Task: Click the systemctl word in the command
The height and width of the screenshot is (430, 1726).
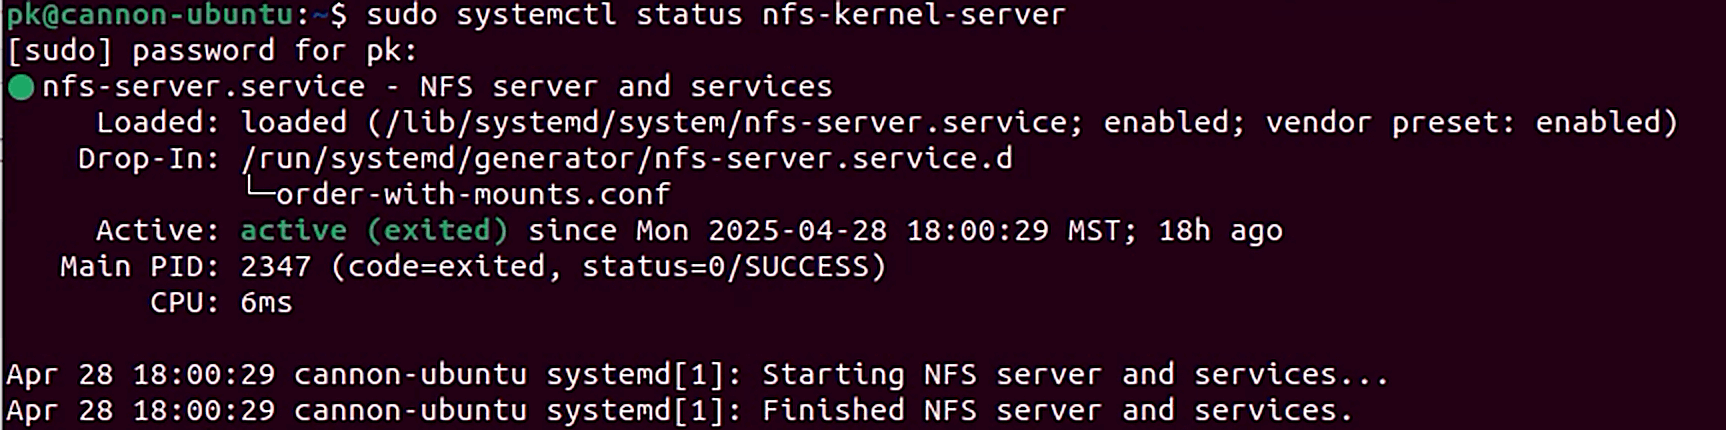Action: click(536, 15)
